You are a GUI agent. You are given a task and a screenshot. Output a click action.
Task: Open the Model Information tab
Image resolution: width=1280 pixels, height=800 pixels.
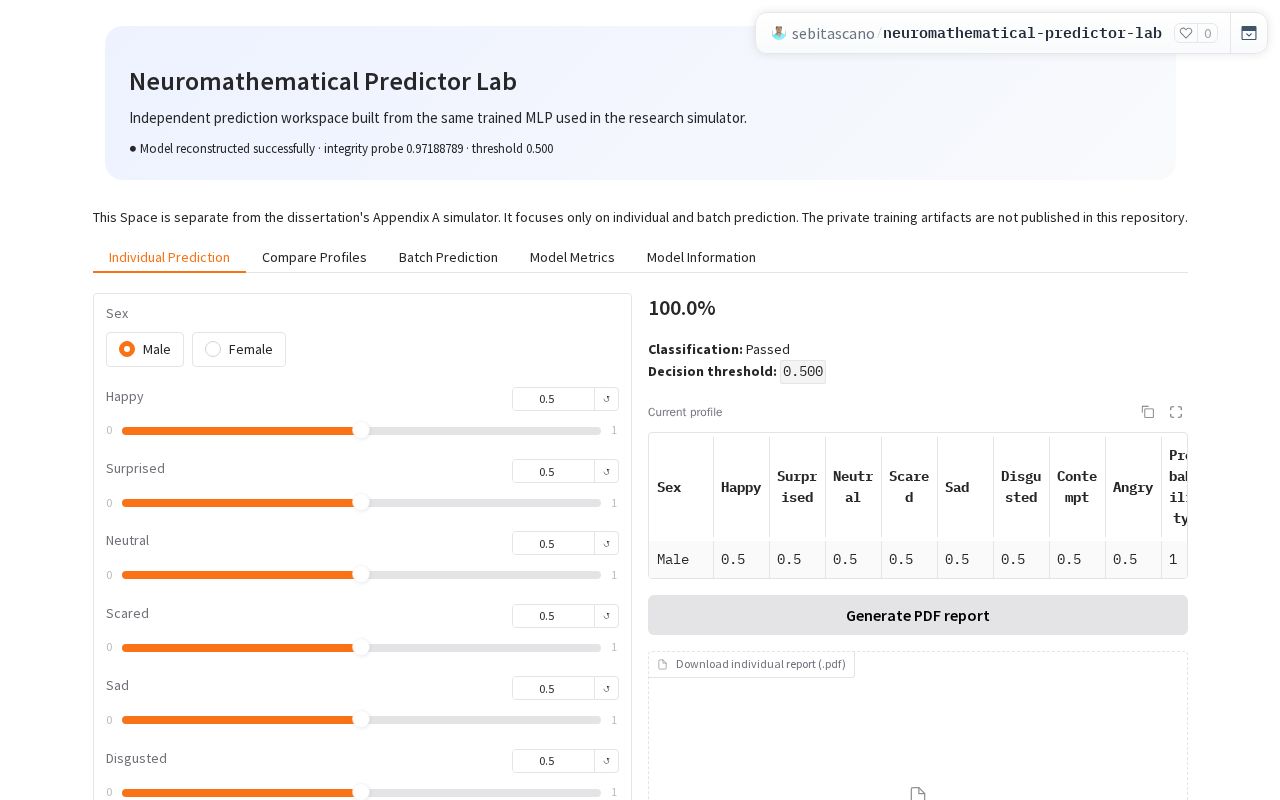click(701, 257)
